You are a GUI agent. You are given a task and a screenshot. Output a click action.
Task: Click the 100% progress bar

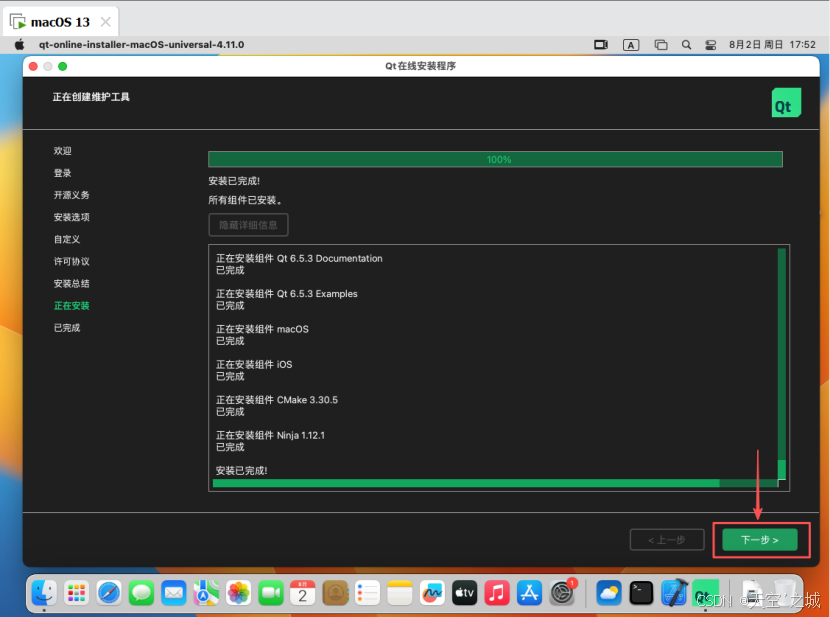[x=495, y=159]
